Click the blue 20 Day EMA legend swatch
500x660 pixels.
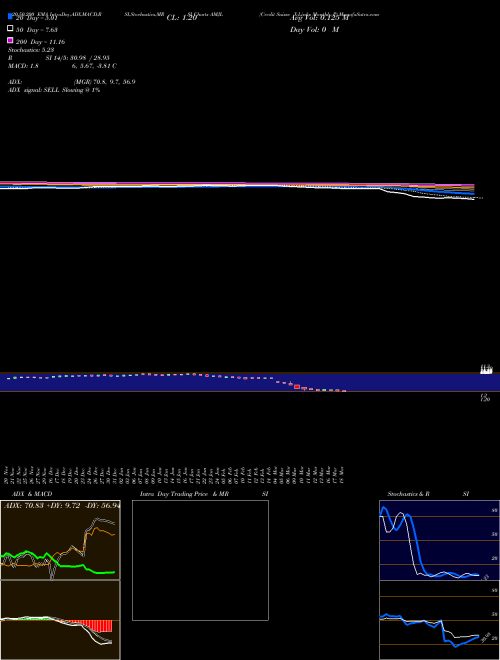[x=10, y=16]
